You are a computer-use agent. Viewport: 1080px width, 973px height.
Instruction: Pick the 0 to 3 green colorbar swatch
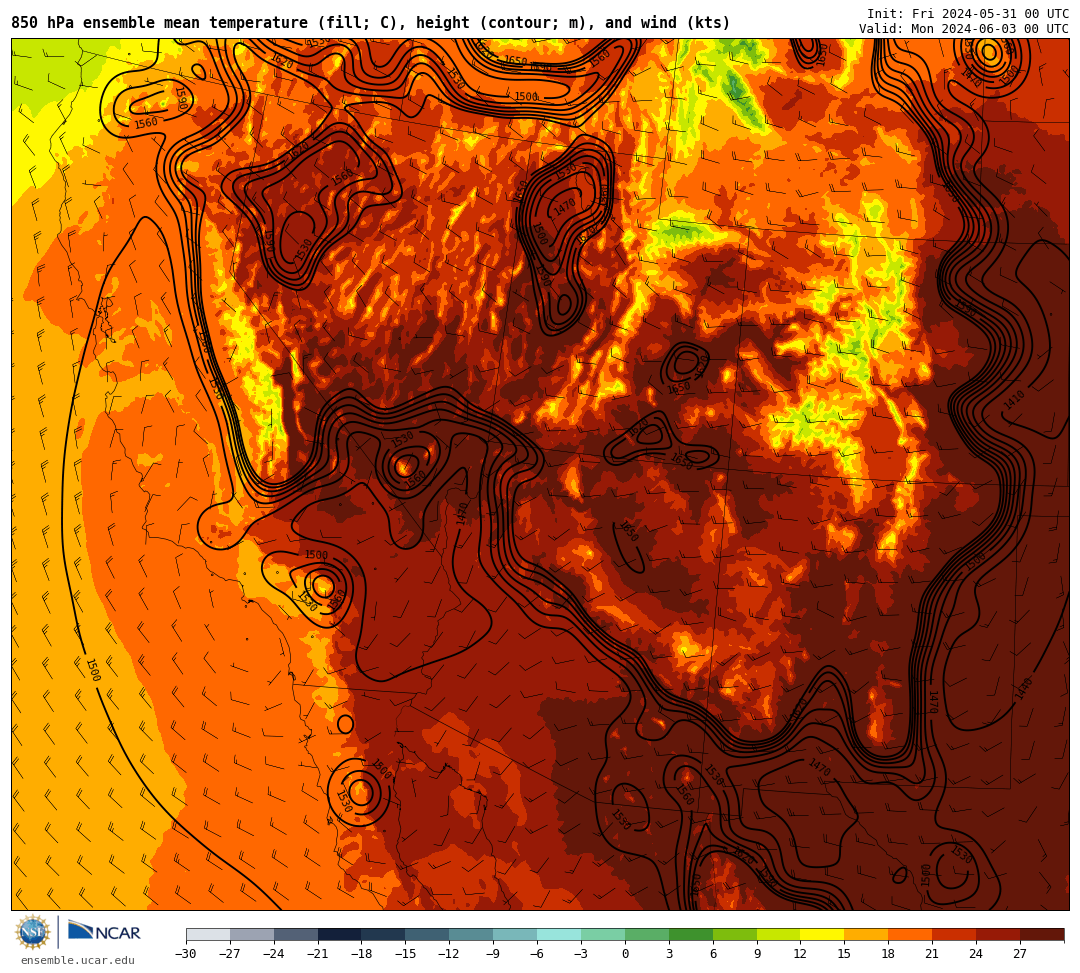(647, 934)
